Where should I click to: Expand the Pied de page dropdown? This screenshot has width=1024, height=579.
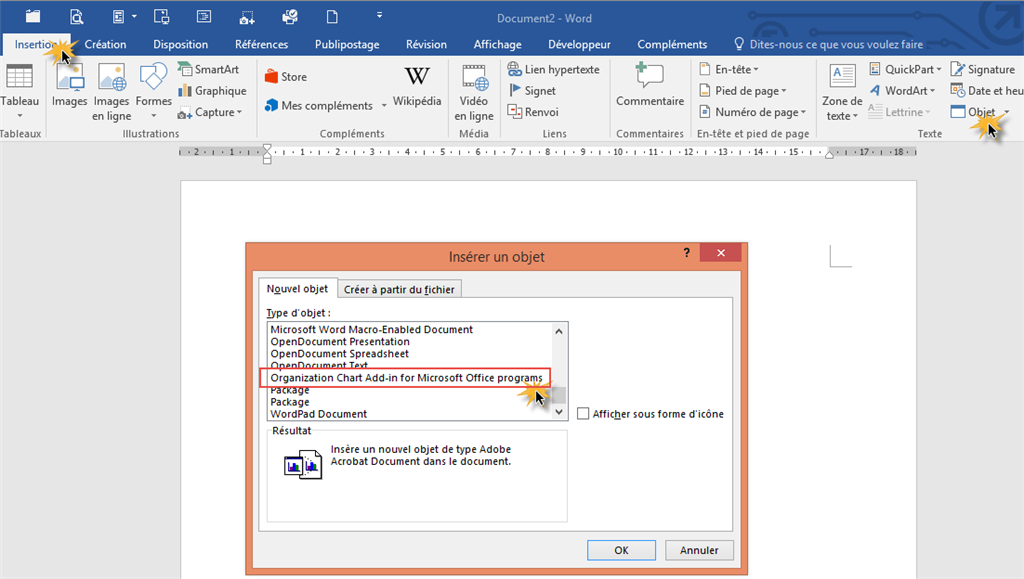pyautogui.click(x=743, y=91)
